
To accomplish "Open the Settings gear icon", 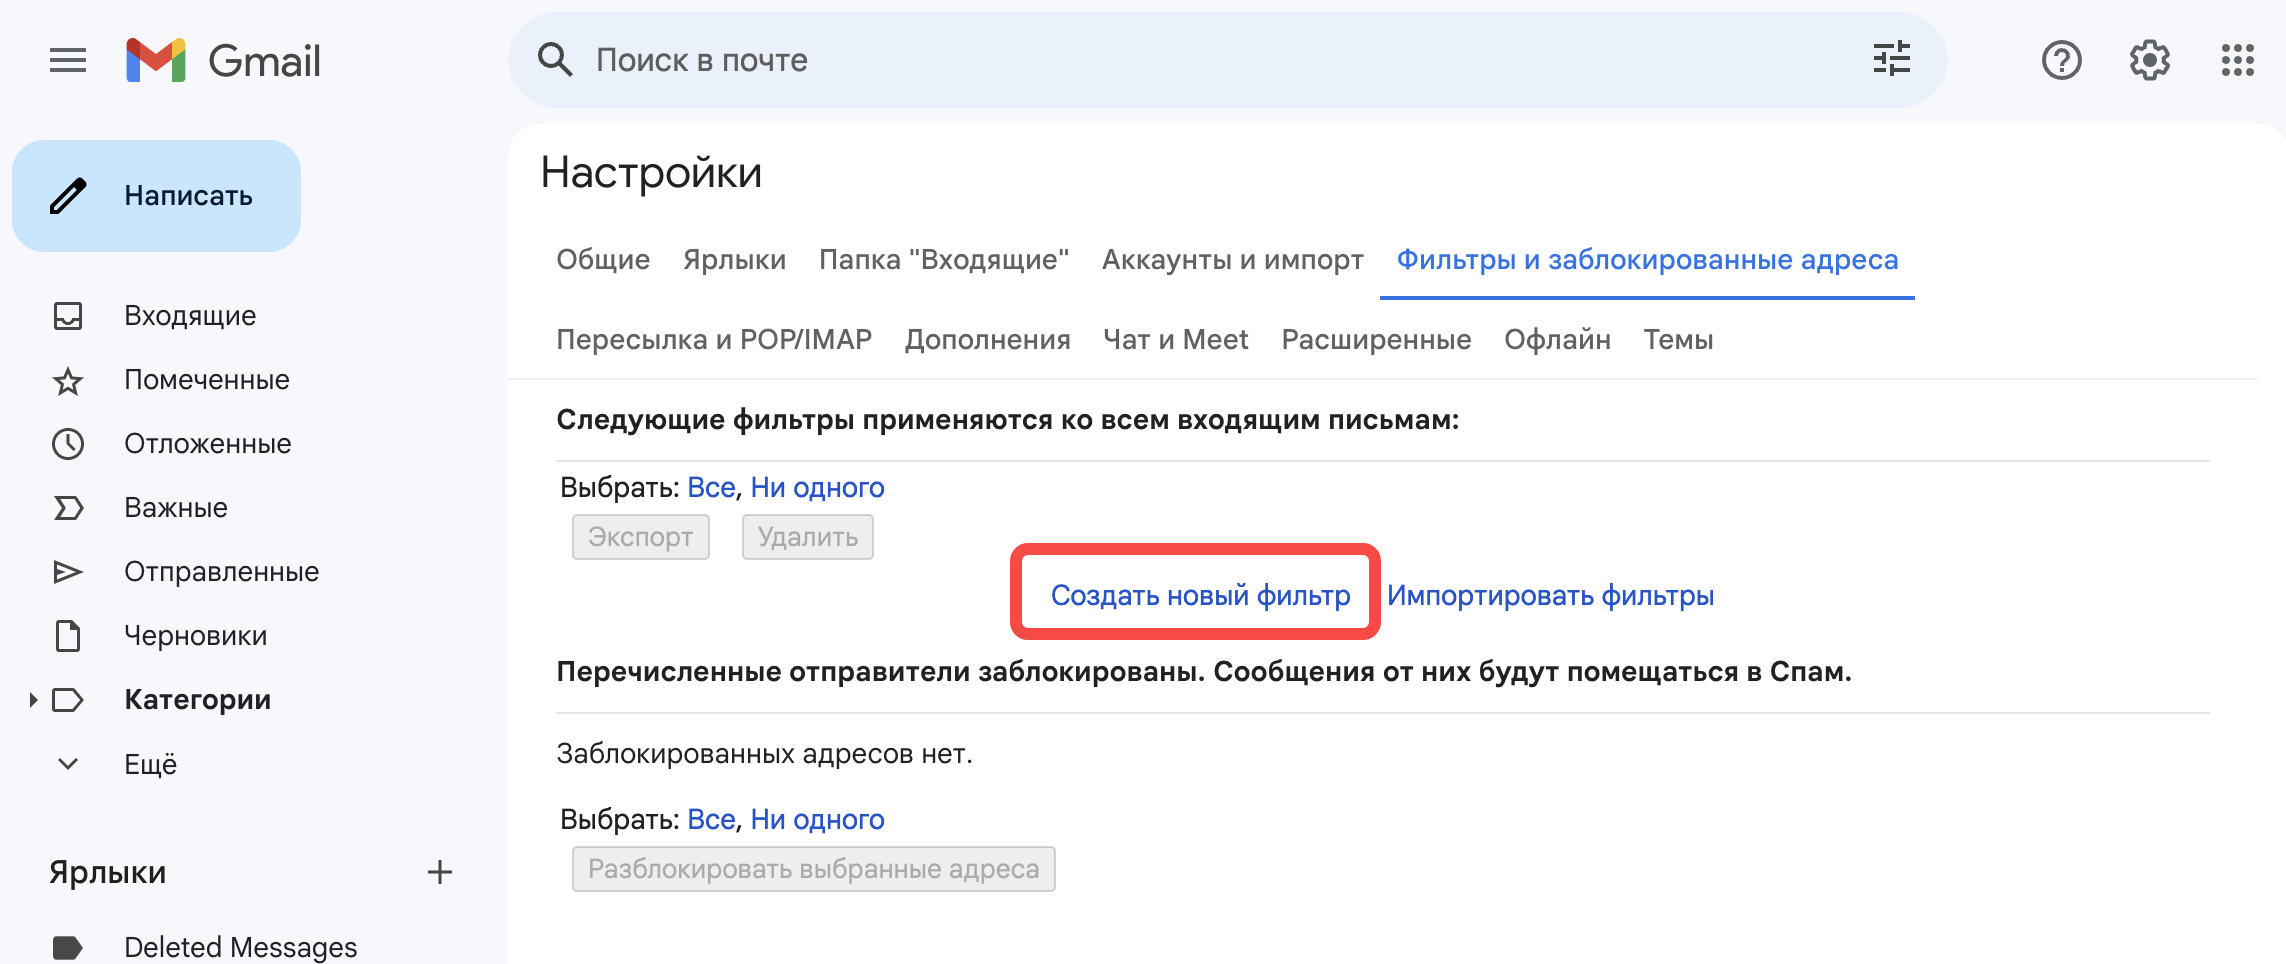I will point(2149,61).
